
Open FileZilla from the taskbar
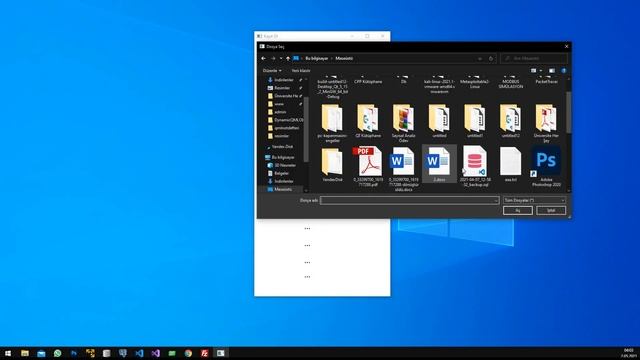tap(204, 353)
